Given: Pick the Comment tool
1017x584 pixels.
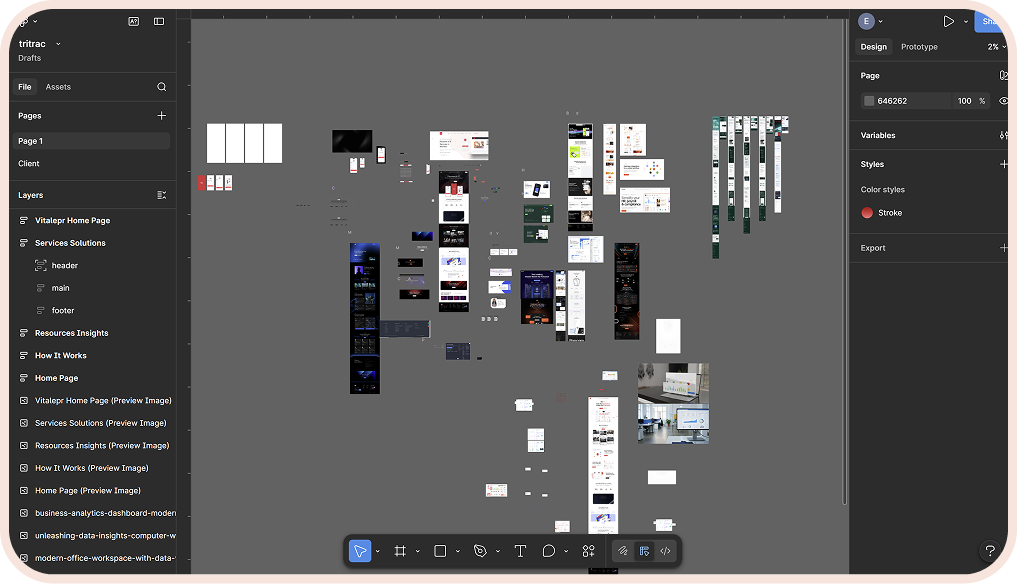Looking at the screenshot, I should coord(549,551).
